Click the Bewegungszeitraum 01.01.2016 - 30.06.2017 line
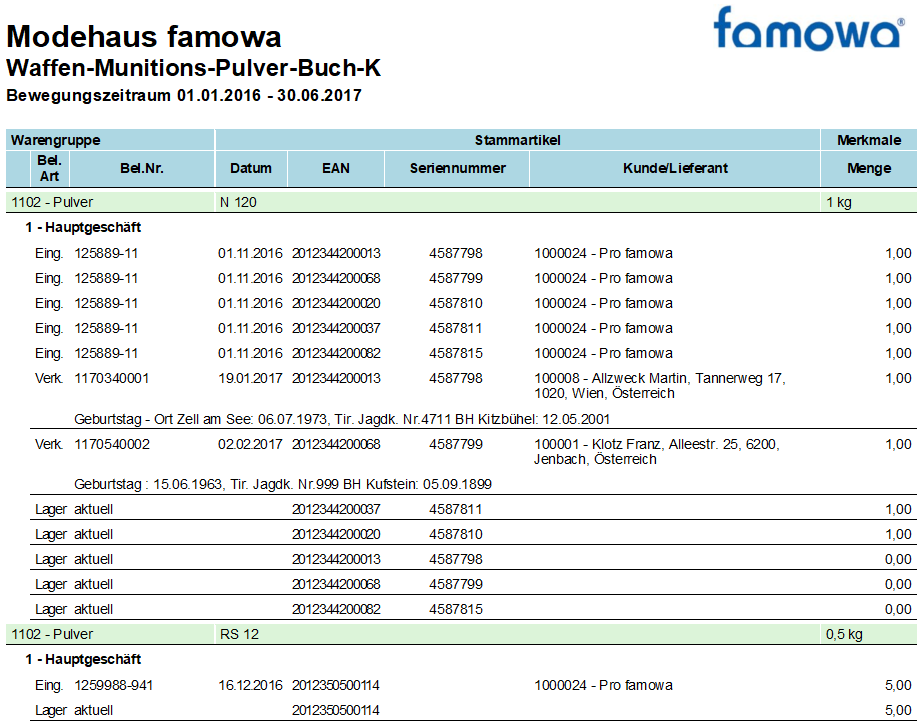This screenshot has width=922, height=725. (x=184, y=95)
